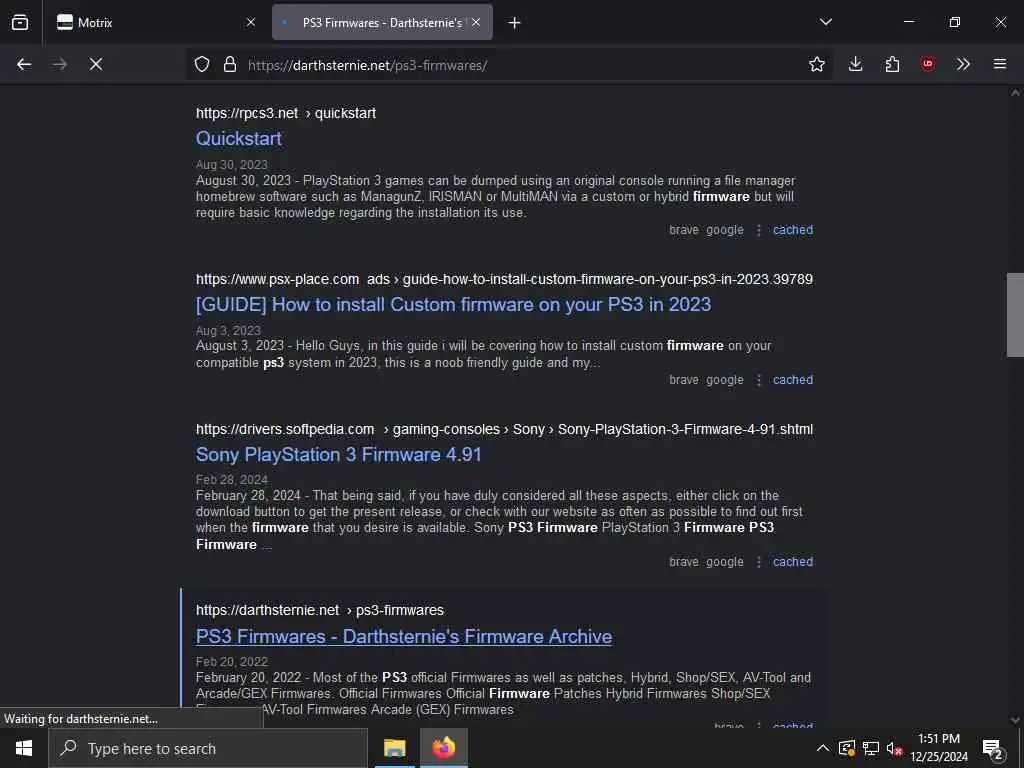Click the google engine label on softpedia result
Viewport: 1024px width, 768px height.
pyautogui.click(x=725, y=562)
